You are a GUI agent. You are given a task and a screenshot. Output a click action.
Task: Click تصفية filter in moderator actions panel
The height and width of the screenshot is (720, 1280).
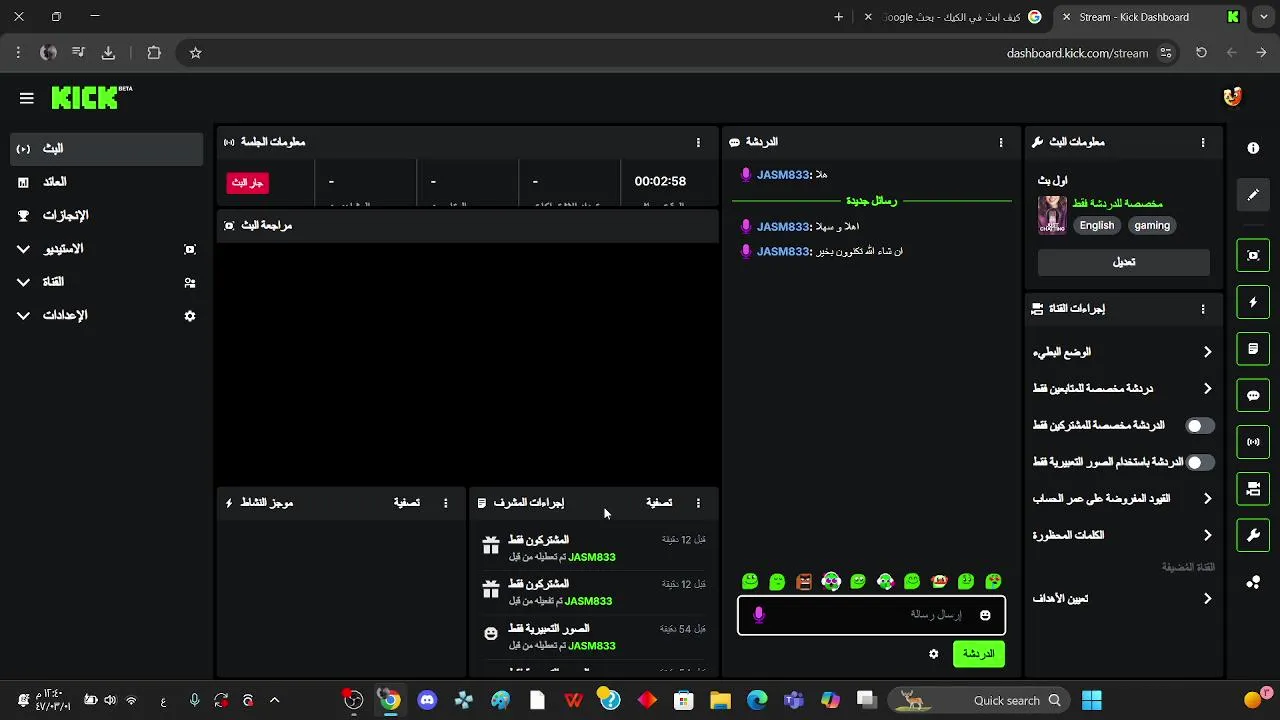coord(659,503)
